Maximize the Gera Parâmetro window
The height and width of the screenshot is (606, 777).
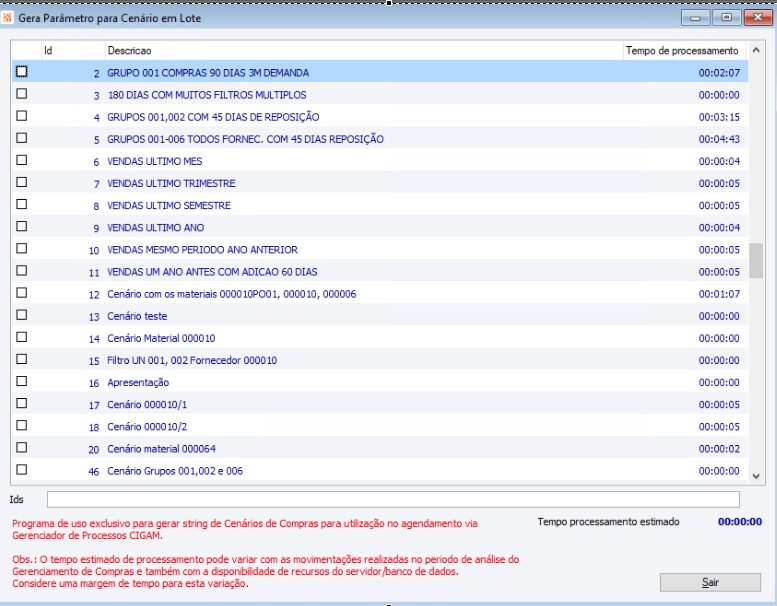point(726,18)
